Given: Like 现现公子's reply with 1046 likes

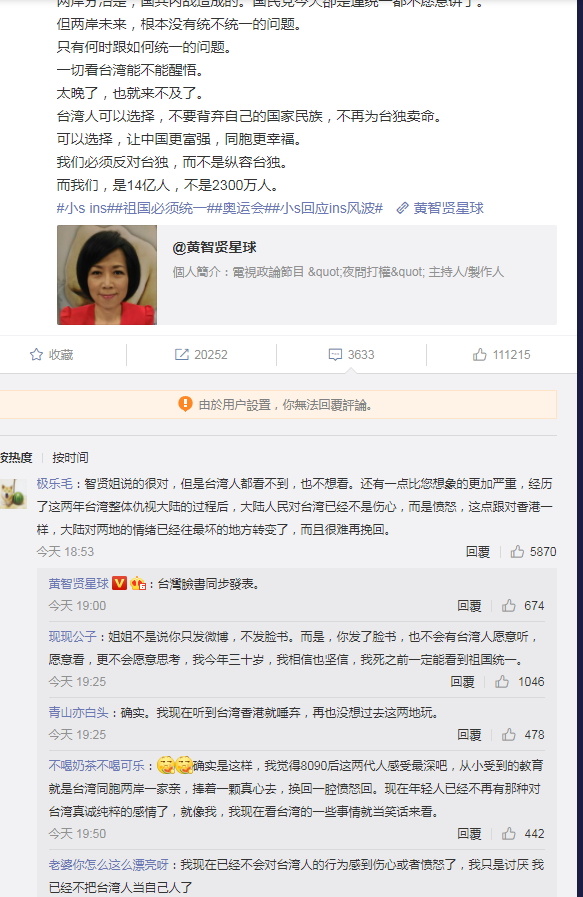Looking at the screenshot, I should [502, 681].
